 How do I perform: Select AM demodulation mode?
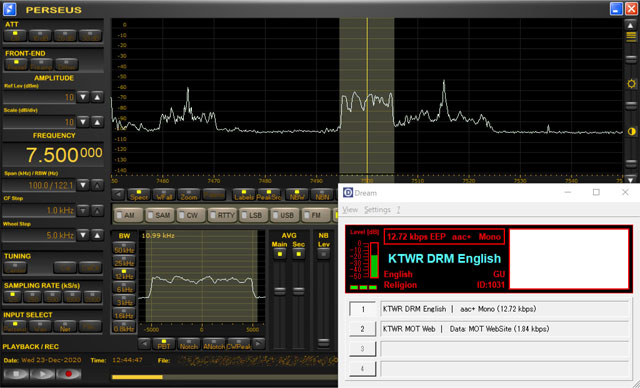point(129,215)
